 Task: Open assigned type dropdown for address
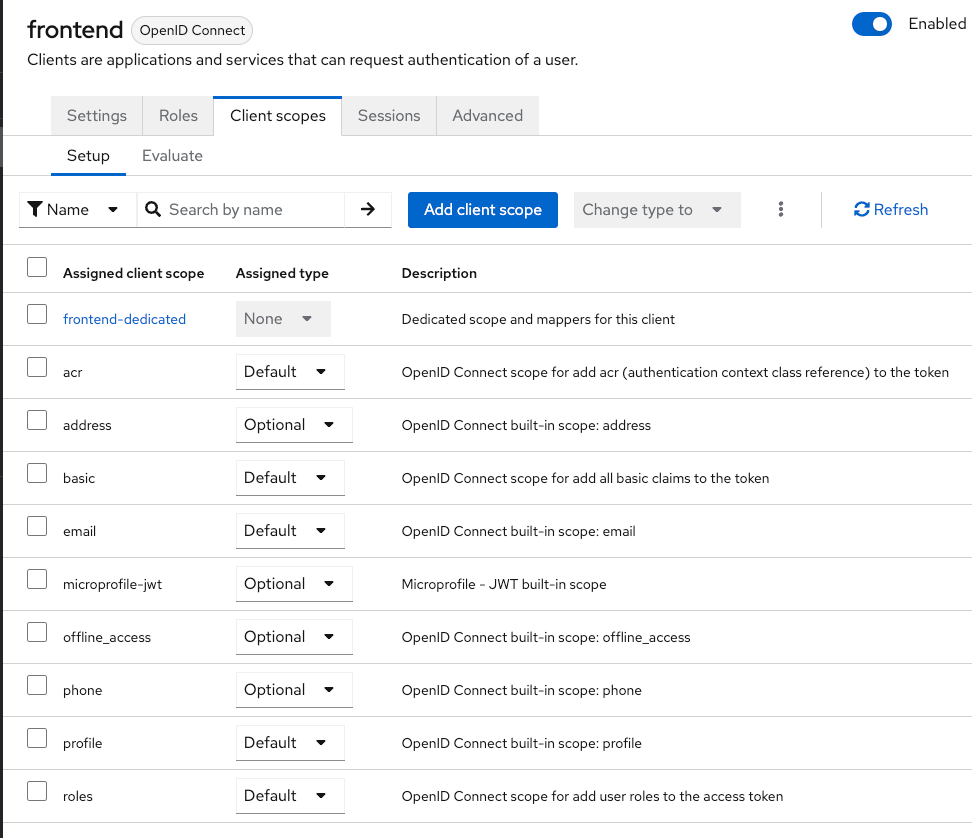[293, 425]
